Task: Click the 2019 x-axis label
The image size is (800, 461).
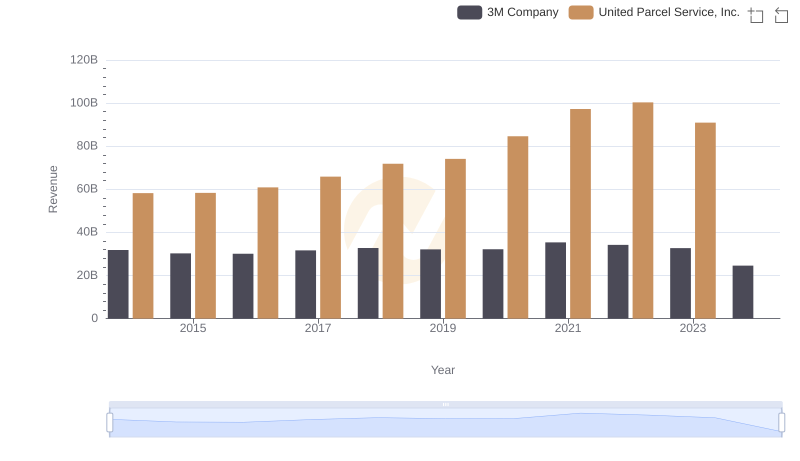Action: click(443, 328)
